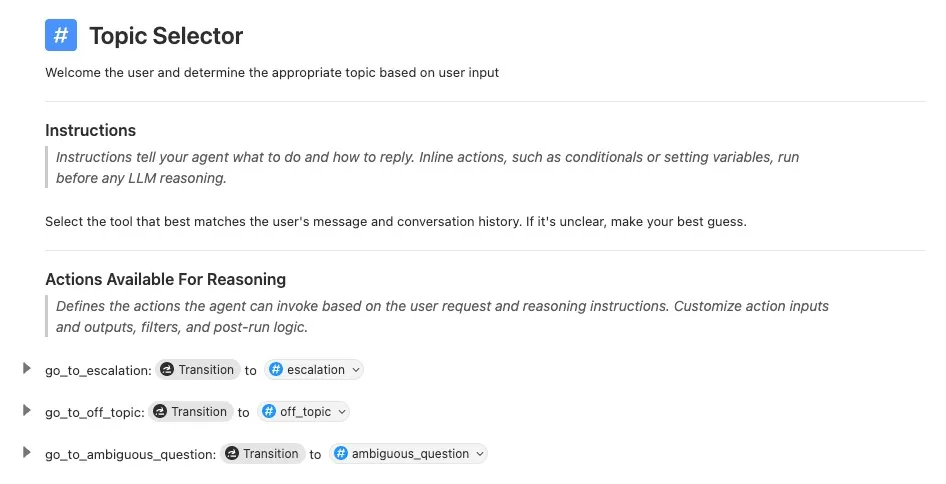Viewport: 946px width, 484px height.
Task: Click the hash icon beside ambiguous_question topic
Action: coord(341,454)
